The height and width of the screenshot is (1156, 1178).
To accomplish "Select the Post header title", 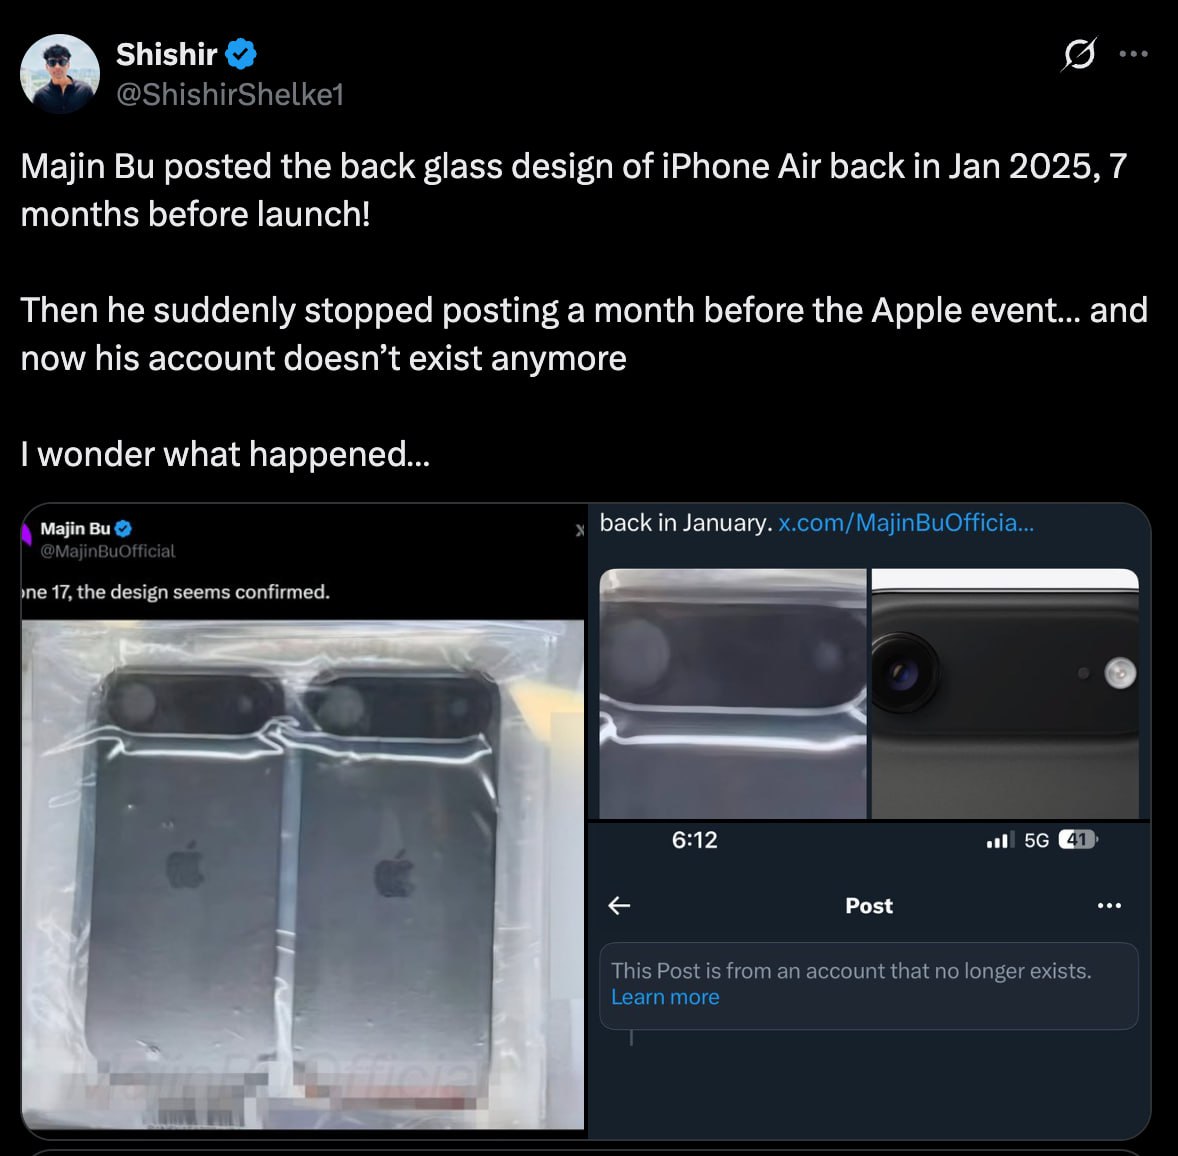I will [868, 905].
